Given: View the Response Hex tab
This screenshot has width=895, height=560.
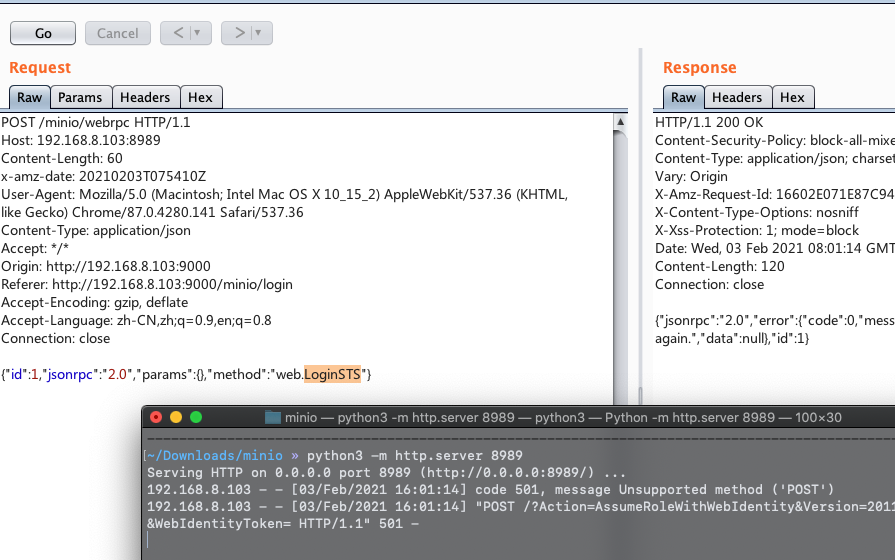Looking at the screenshot, I should [x=792, y=97].
